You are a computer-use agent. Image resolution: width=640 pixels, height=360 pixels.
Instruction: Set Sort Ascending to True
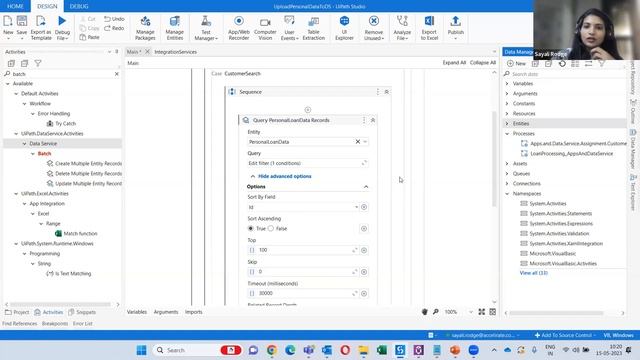(251, 229)
